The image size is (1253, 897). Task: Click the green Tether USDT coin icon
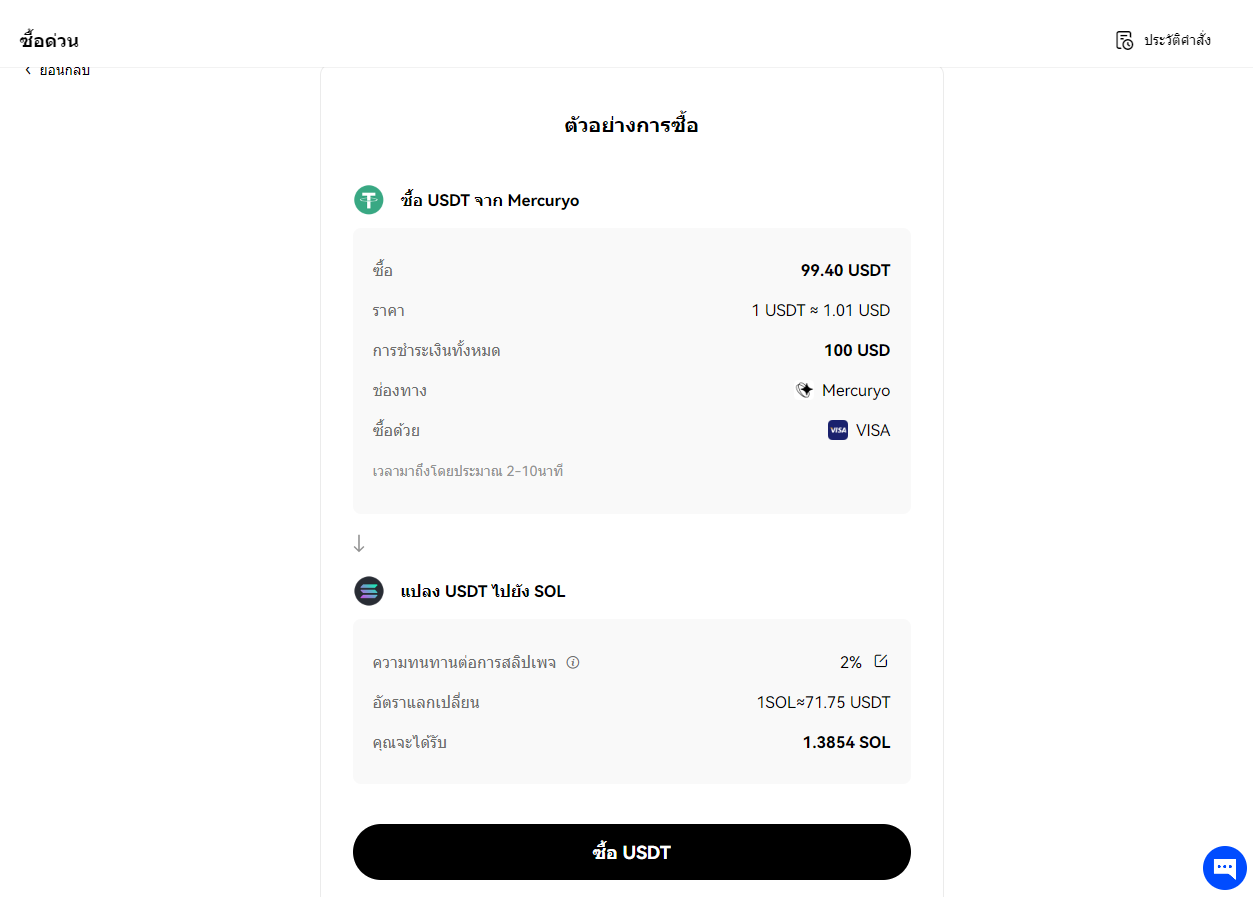(369, 200)
